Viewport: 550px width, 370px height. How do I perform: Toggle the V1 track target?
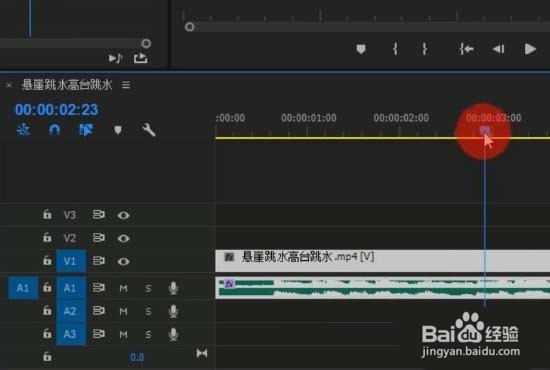pyautogui.click(x=71, y=261)
